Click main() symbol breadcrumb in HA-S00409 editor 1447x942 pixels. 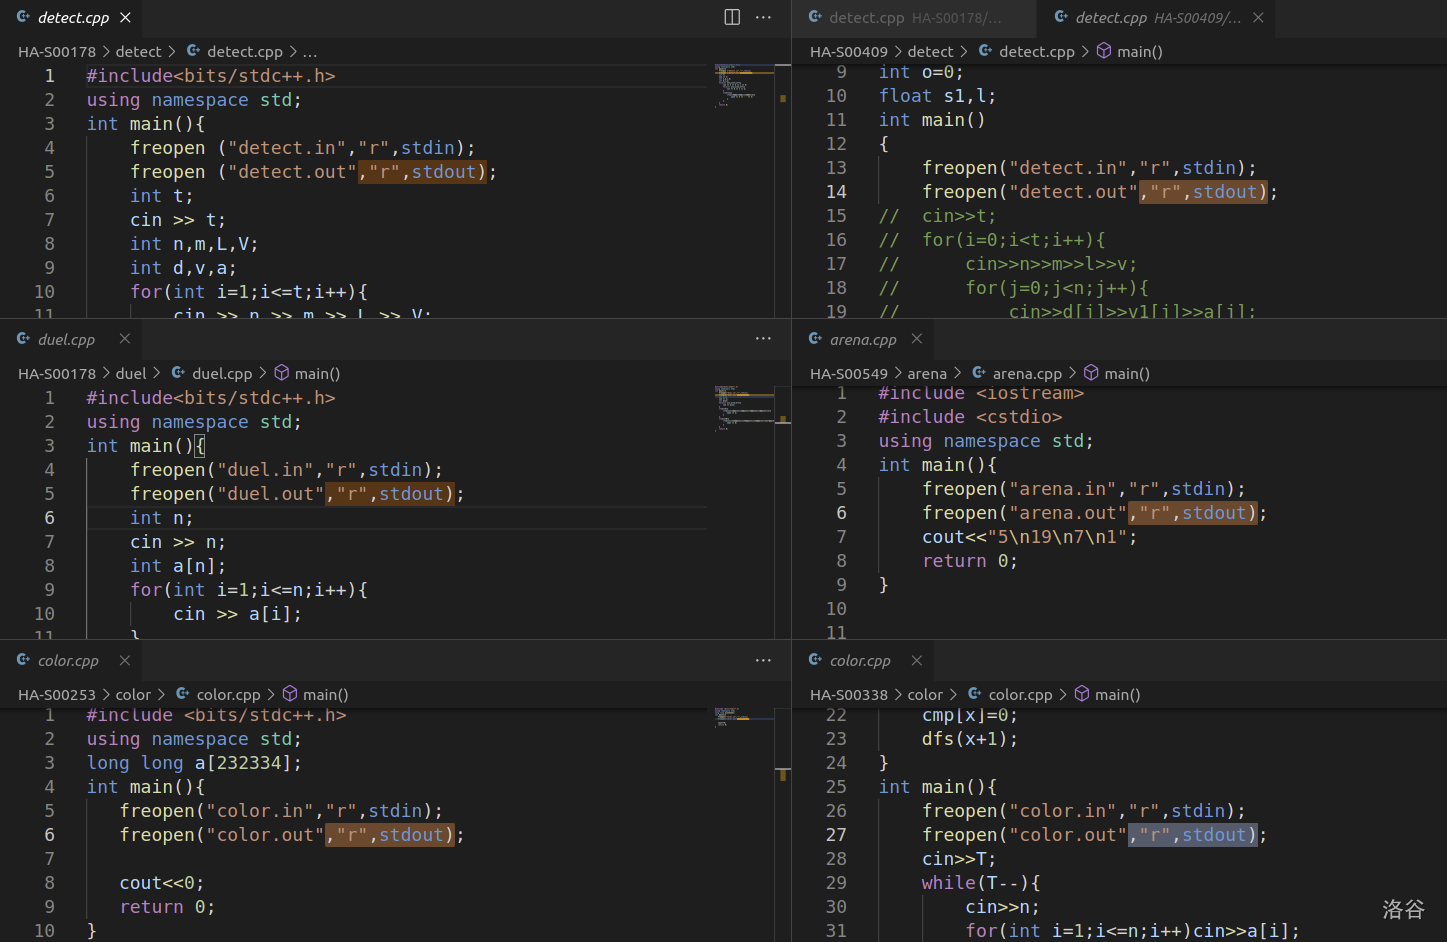click(1130, 52)
